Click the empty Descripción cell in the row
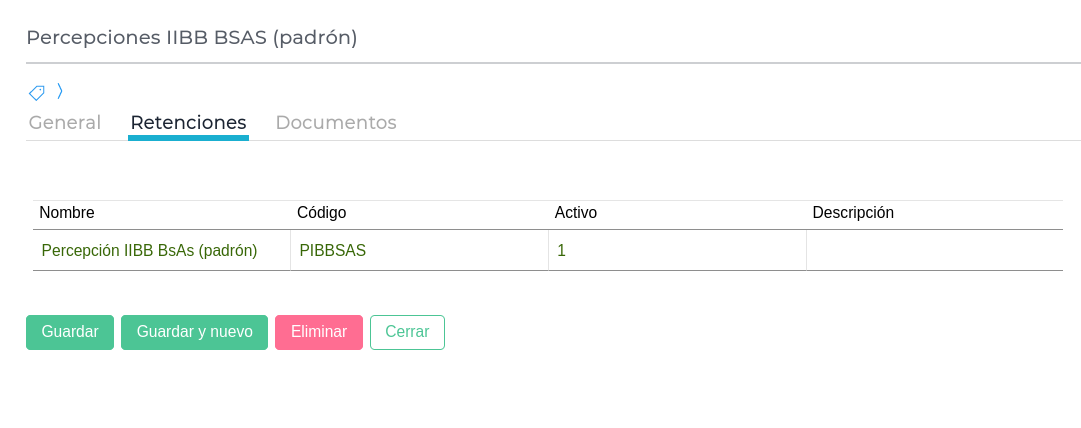This screenshot has width=1081, height=428. click(933, 251)
